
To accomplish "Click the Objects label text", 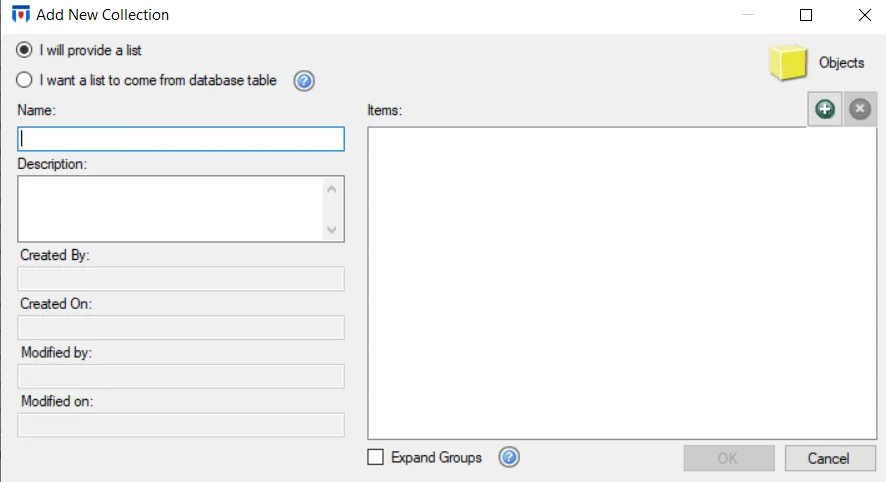I will coord(841,63).
